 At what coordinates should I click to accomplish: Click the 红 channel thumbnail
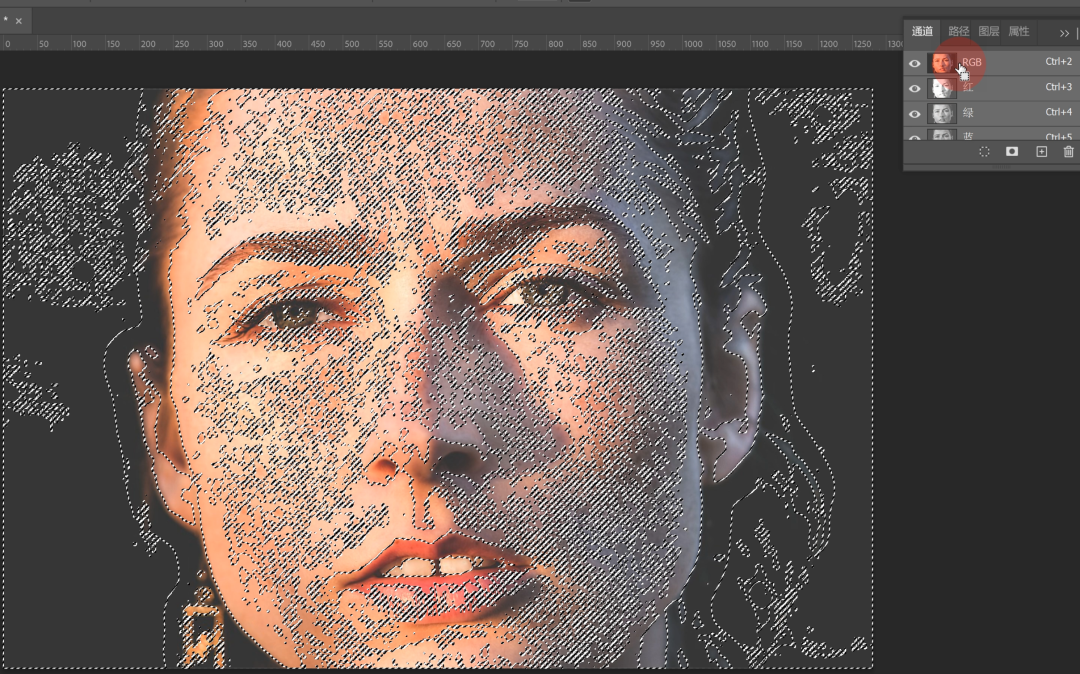click(942, 87)
